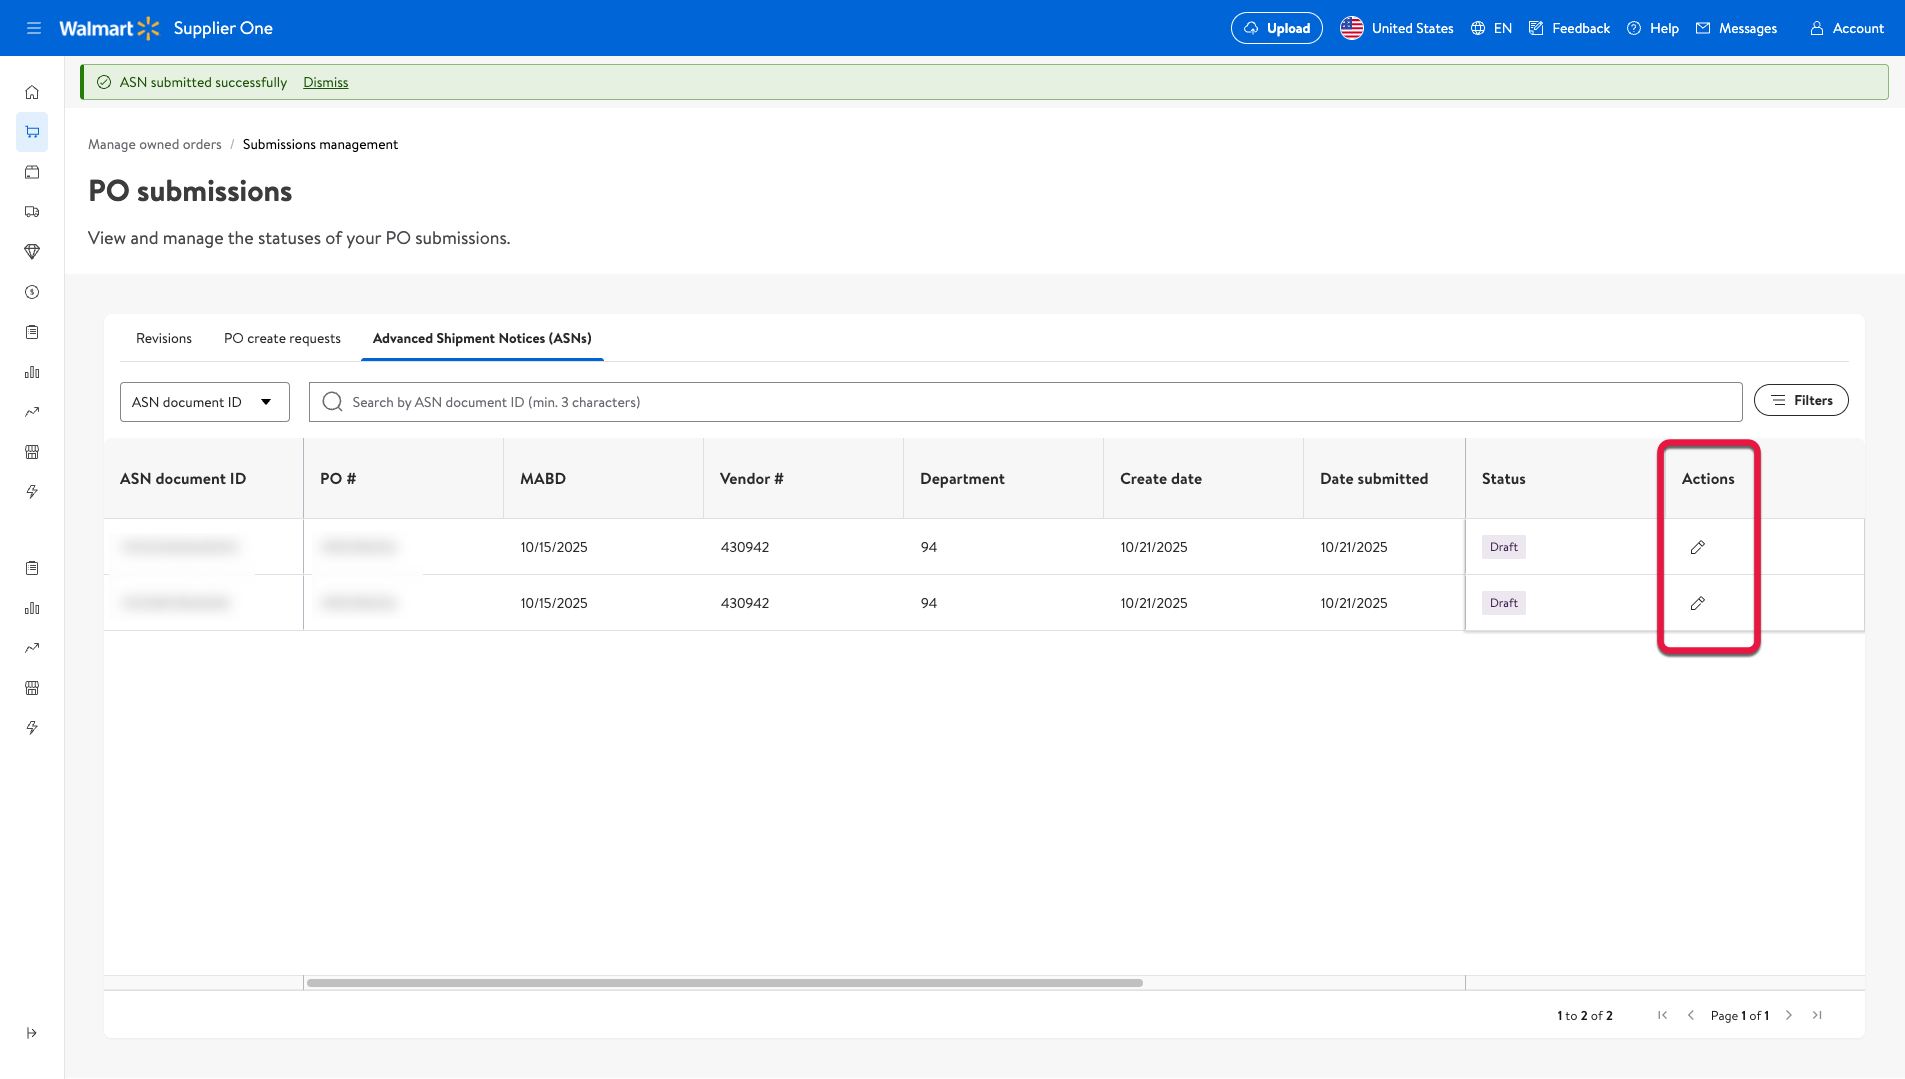The image size is (1905, 1079).
Task: Open the EN language selector
Action: [x=1491, y=28]
